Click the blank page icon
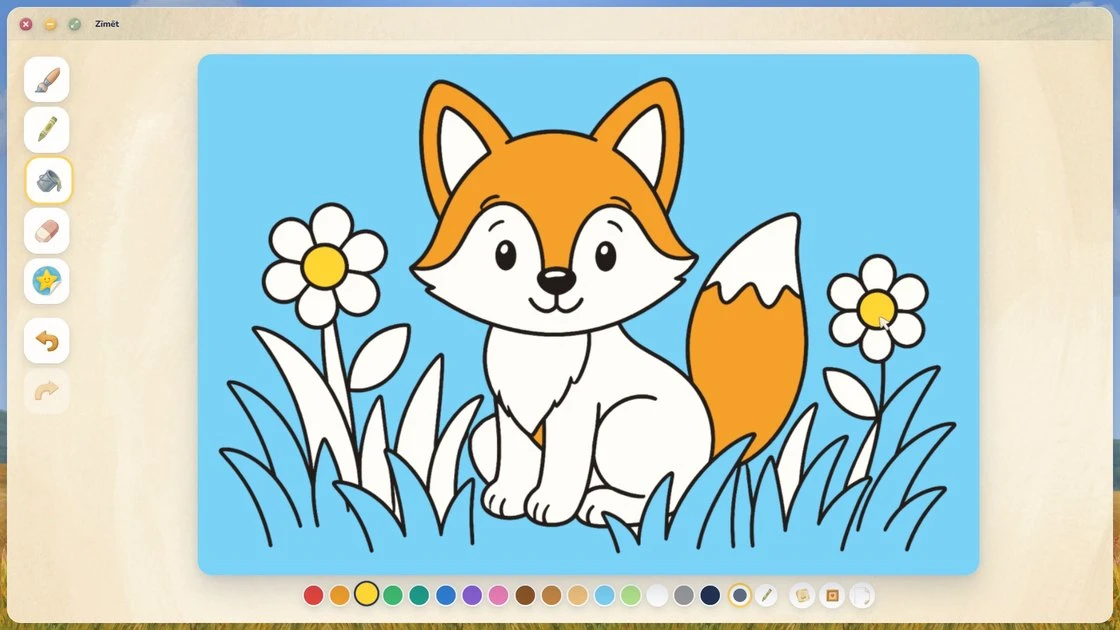Screen dimensions: 1120x630 (862, 595)
